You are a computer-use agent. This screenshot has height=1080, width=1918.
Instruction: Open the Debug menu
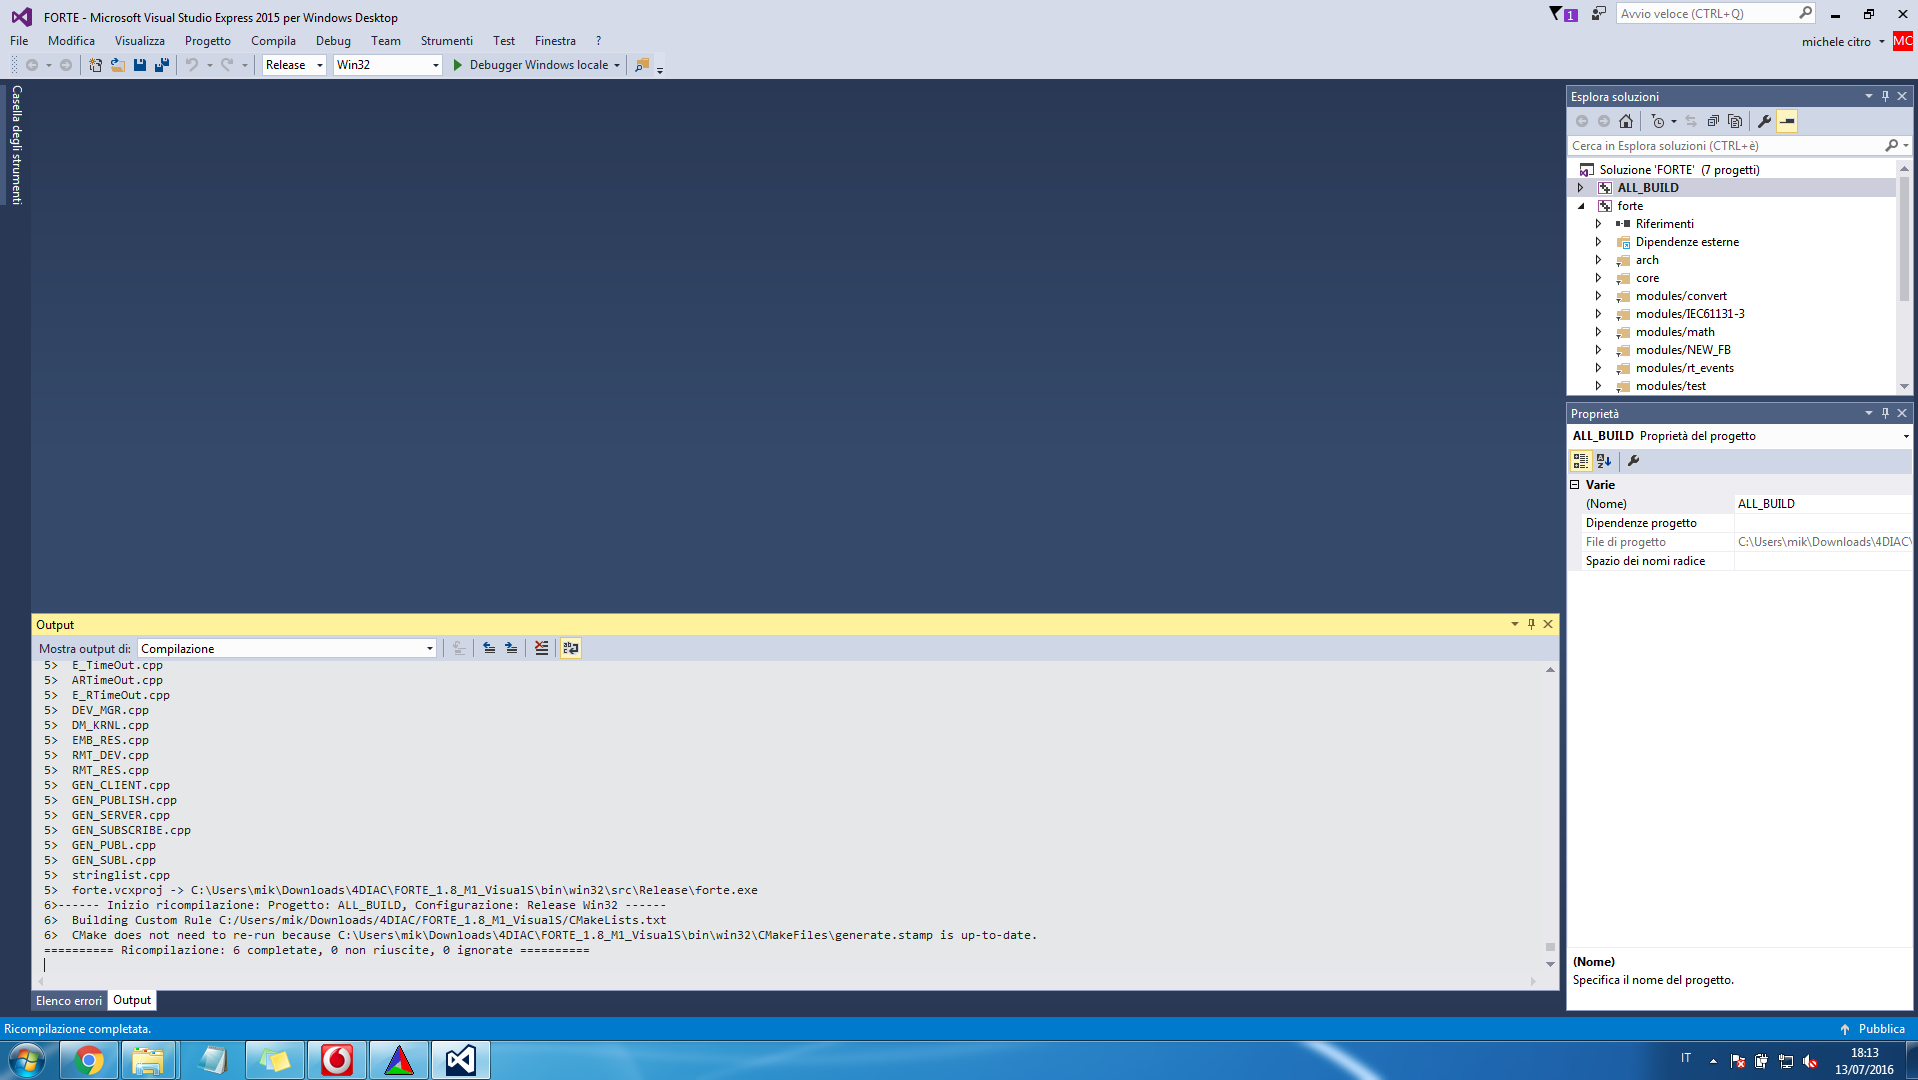(x=333, y=41)
